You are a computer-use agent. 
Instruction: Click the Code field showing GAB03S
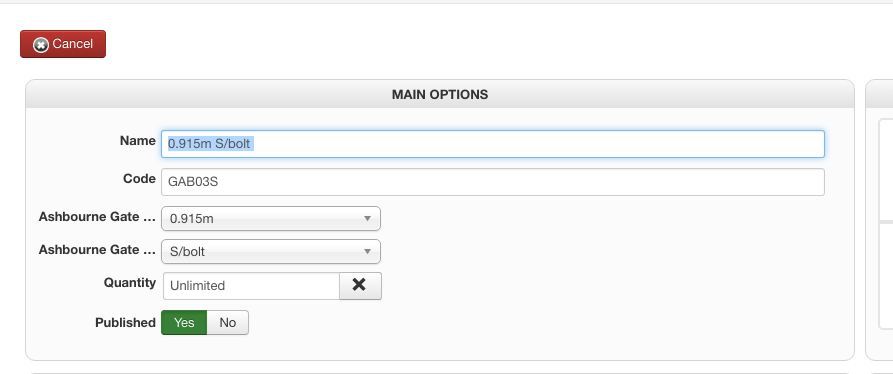point(493,182)
